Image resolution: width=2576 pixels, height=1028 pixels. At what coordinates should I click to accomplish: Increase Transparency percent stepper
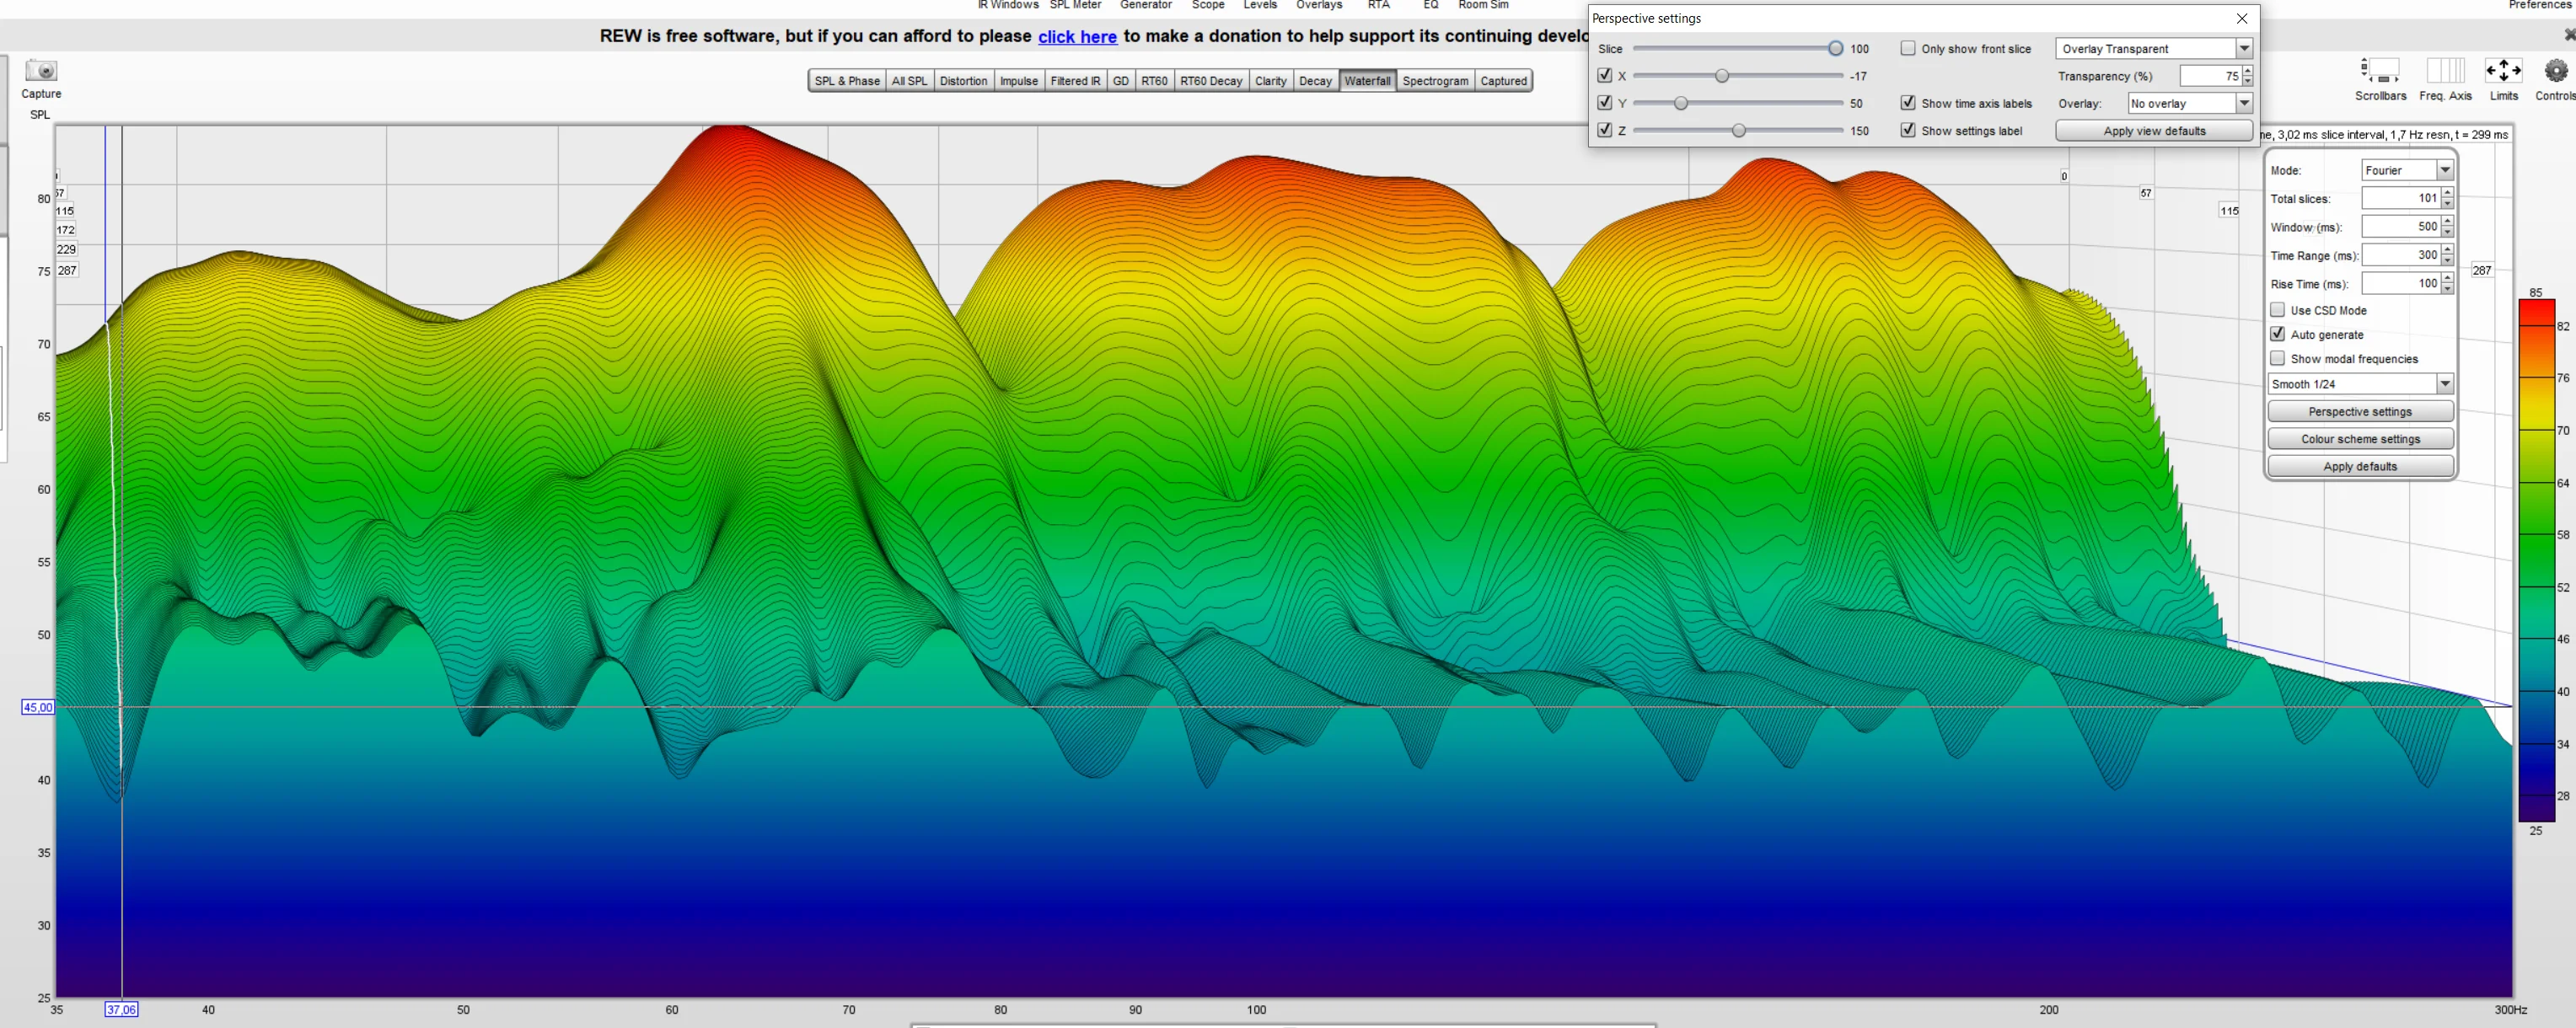2247,71
